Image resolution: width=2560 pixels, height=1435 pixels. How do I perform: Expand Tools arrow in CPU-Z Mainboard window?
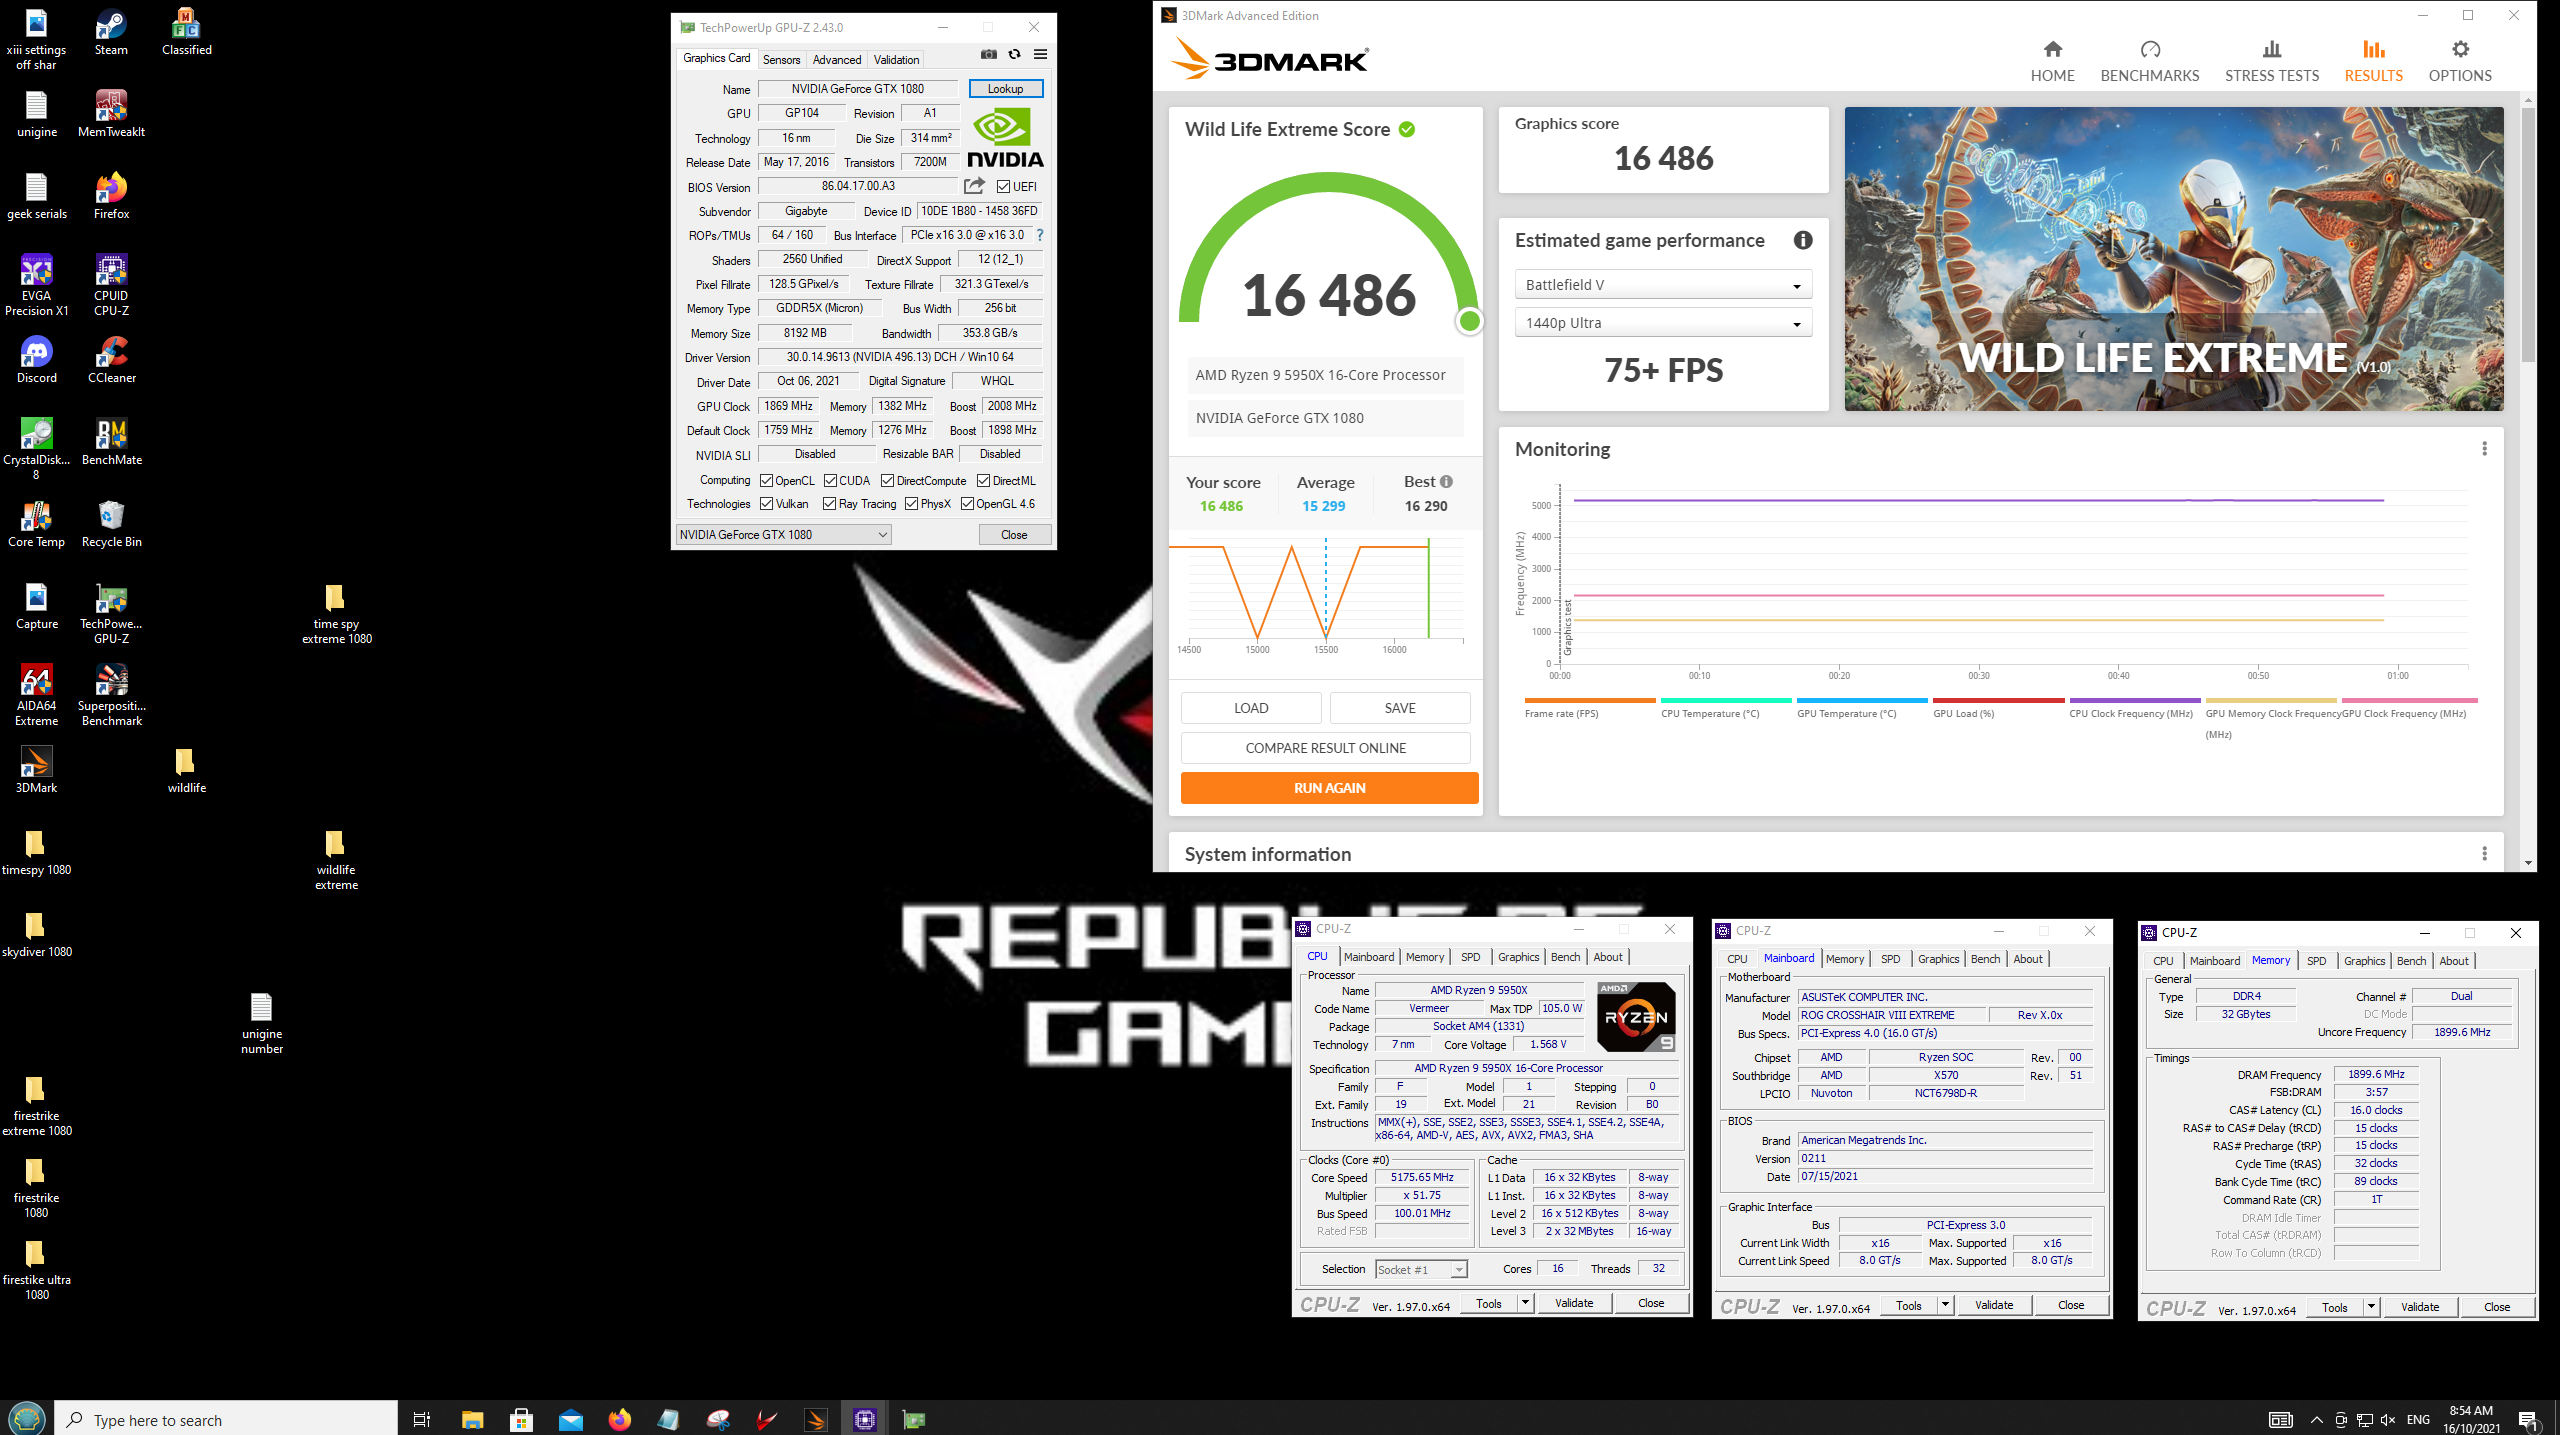click(x=1945, y=1305)
